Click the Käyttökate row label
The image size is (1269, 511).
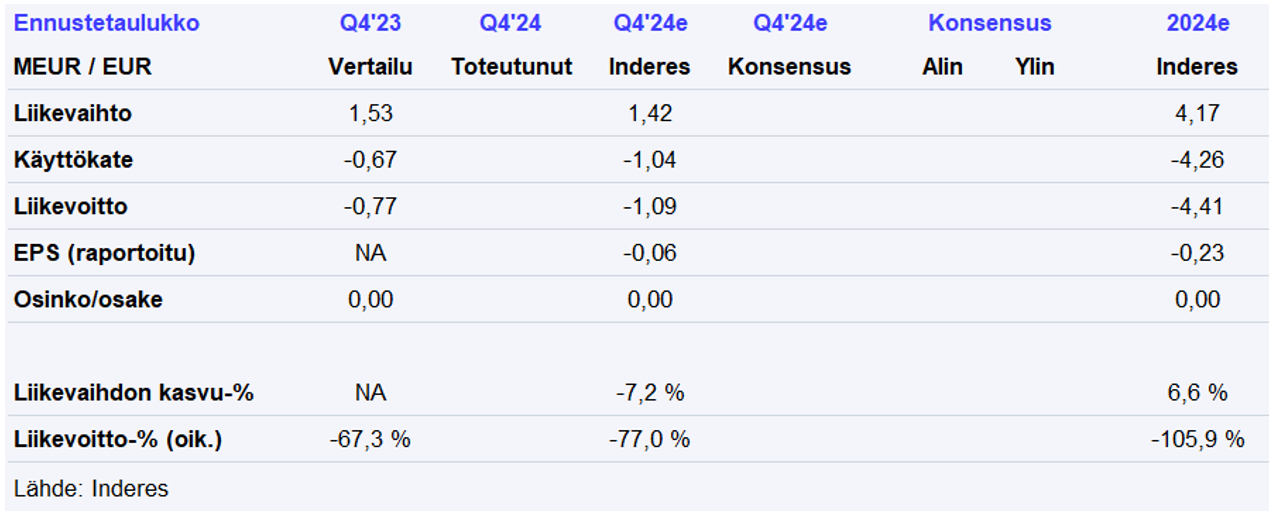[x=73, y=160]
